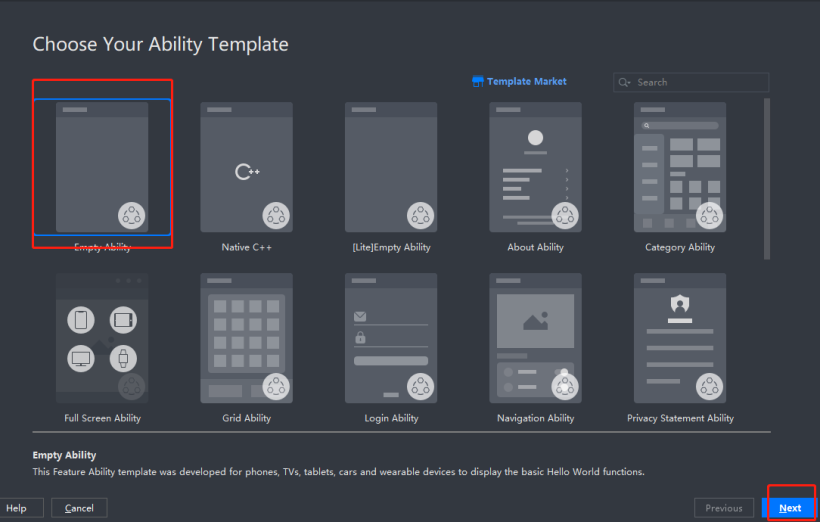This screenshot has height=522, width=820.
Task: Click the tablet device icon in Full Screen Ability
Action: tap(123, 320)
